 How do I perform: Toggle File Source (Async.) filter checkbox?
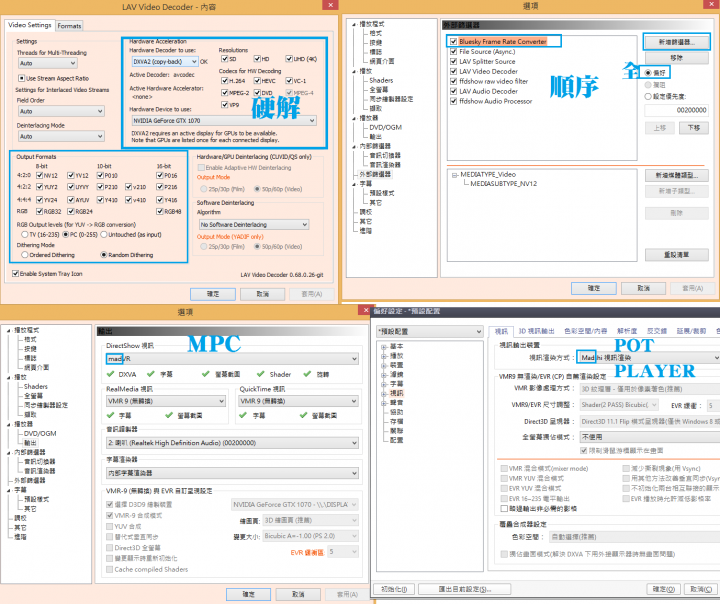pyautogui.click(x=454, y=51)
